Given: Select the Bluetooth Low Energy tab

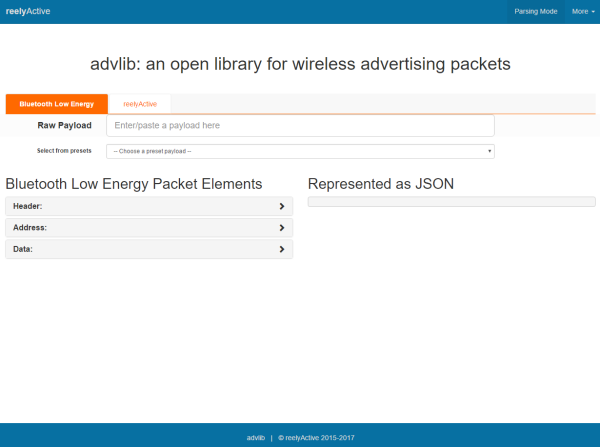Looking at the screenshot, I should [57, 104].
